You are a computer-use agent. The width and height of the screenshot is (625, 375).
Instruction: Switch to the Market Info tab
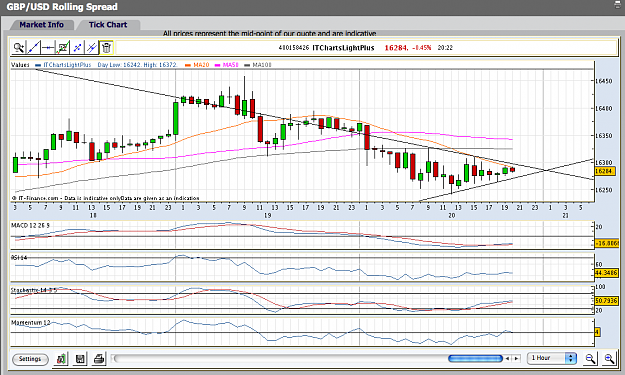pos(41,25)
